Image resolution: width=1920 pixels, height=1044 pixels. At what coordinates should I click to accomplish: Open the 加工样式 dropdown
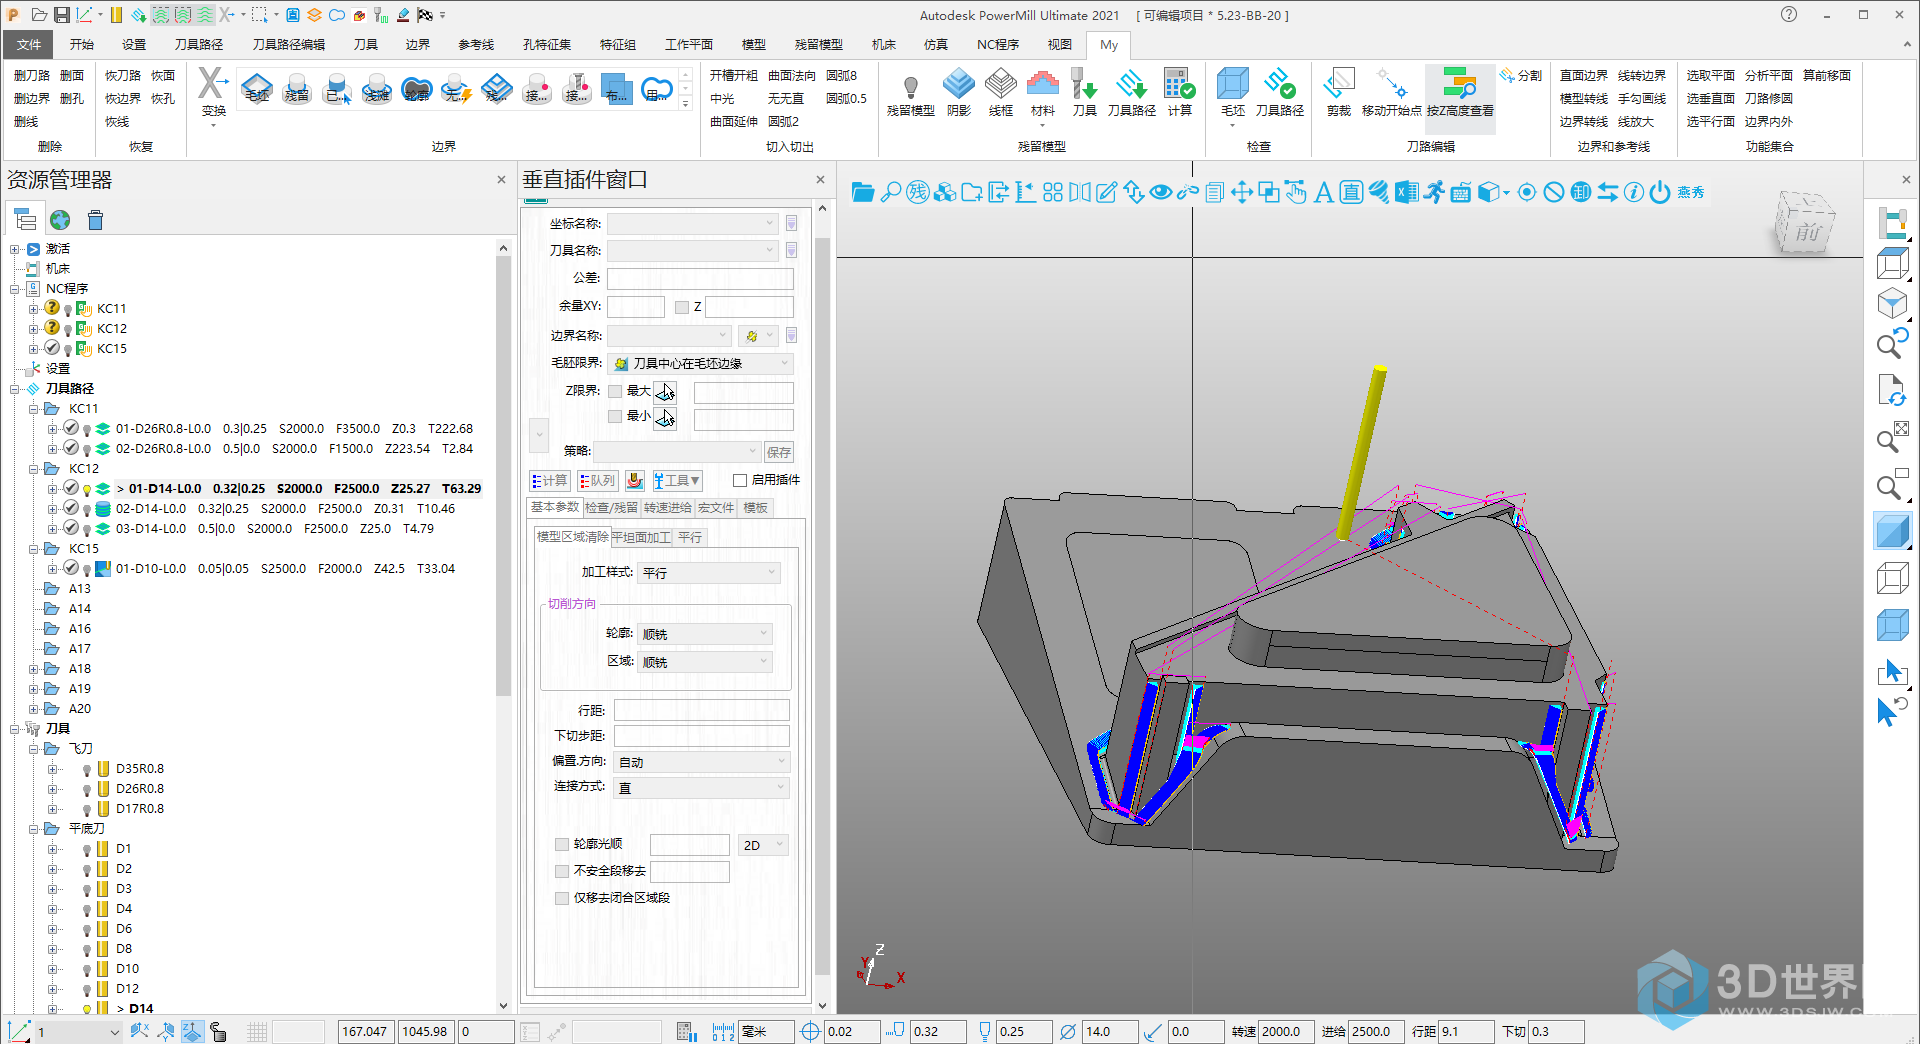[x=709, y=573]
